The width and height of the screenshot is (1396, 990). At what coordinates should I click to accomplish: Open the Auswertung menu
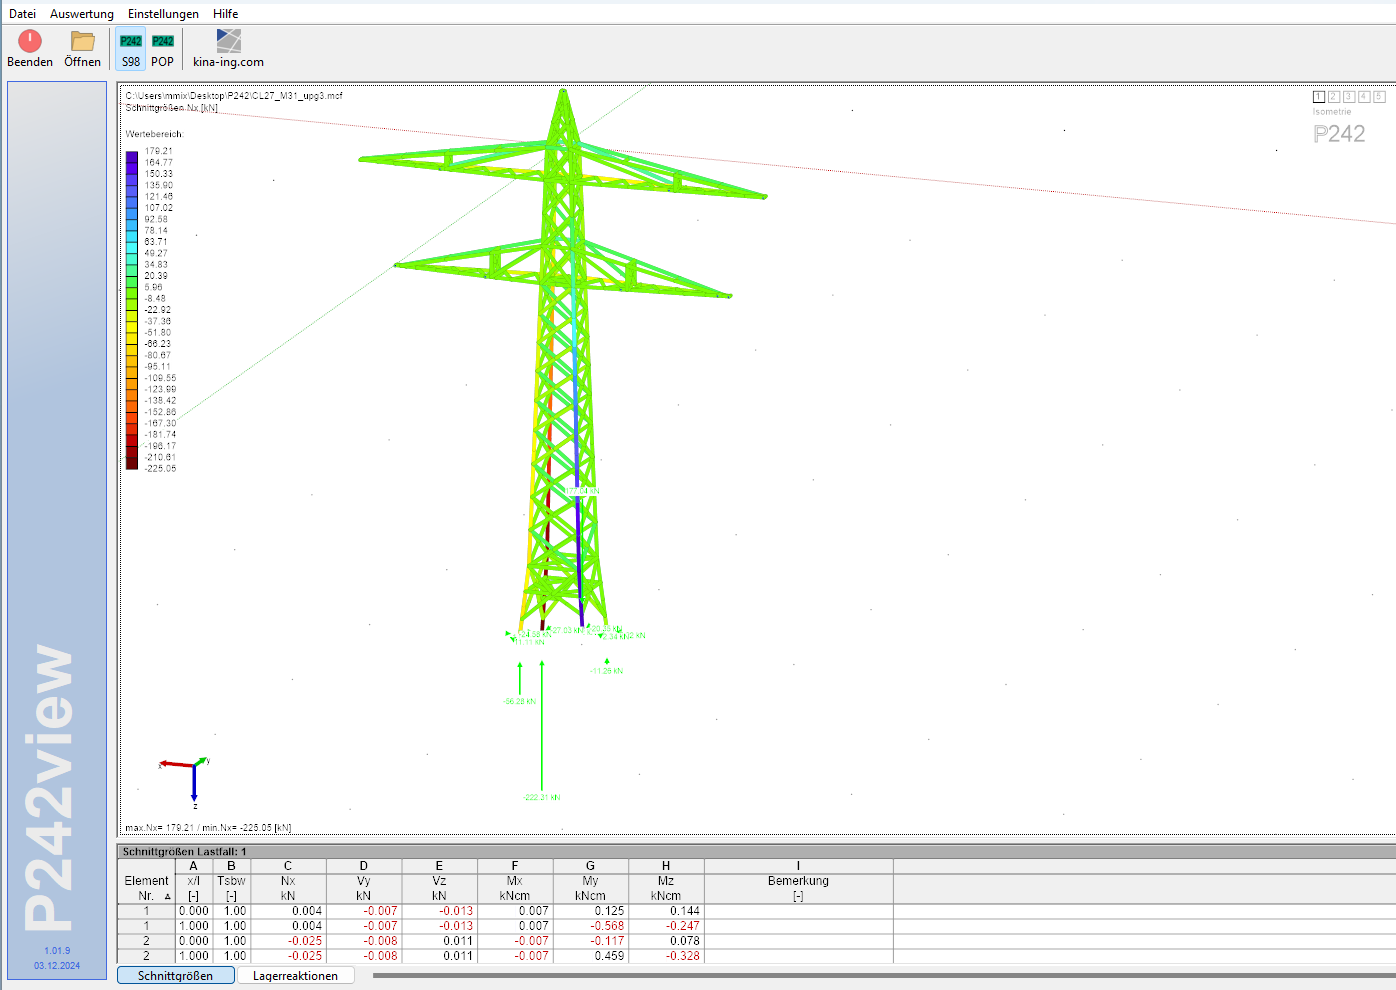(x=82, y=14)
